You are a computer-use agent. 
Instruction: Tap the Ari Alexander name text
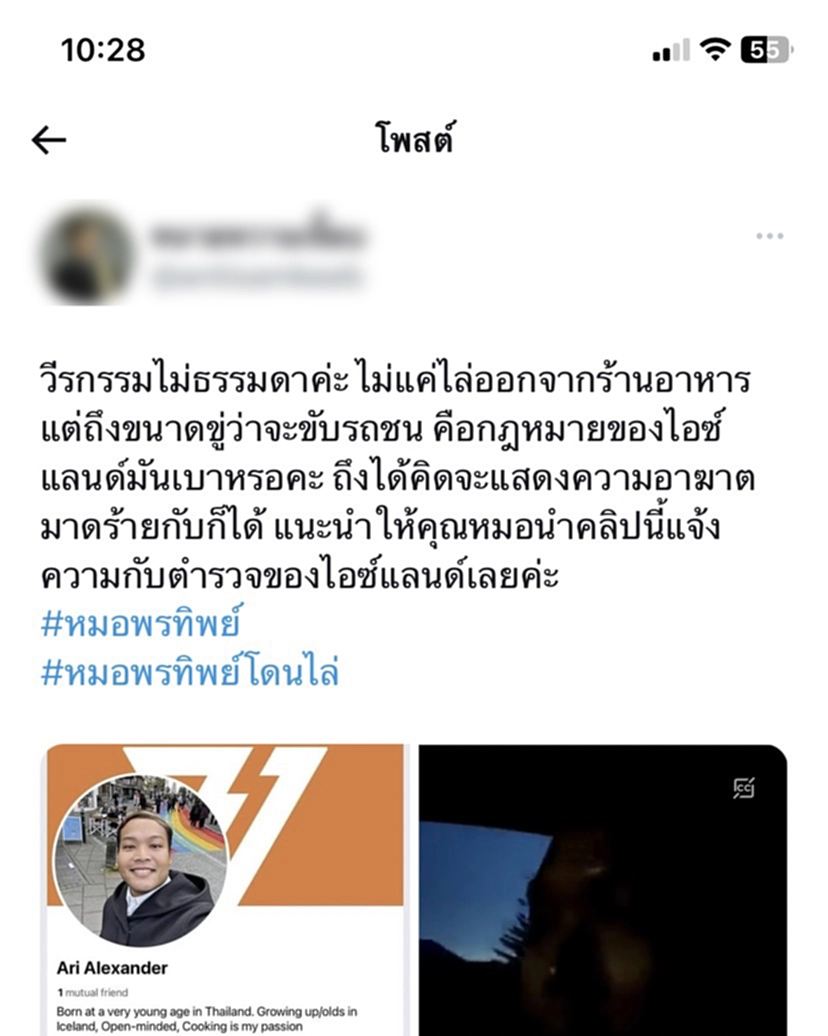(x=112, y=968)
